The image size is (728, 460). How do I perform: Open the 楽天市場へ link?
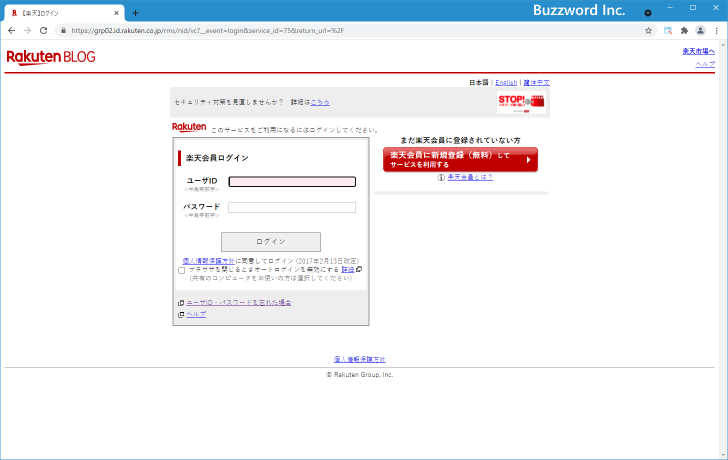point(698,51)
